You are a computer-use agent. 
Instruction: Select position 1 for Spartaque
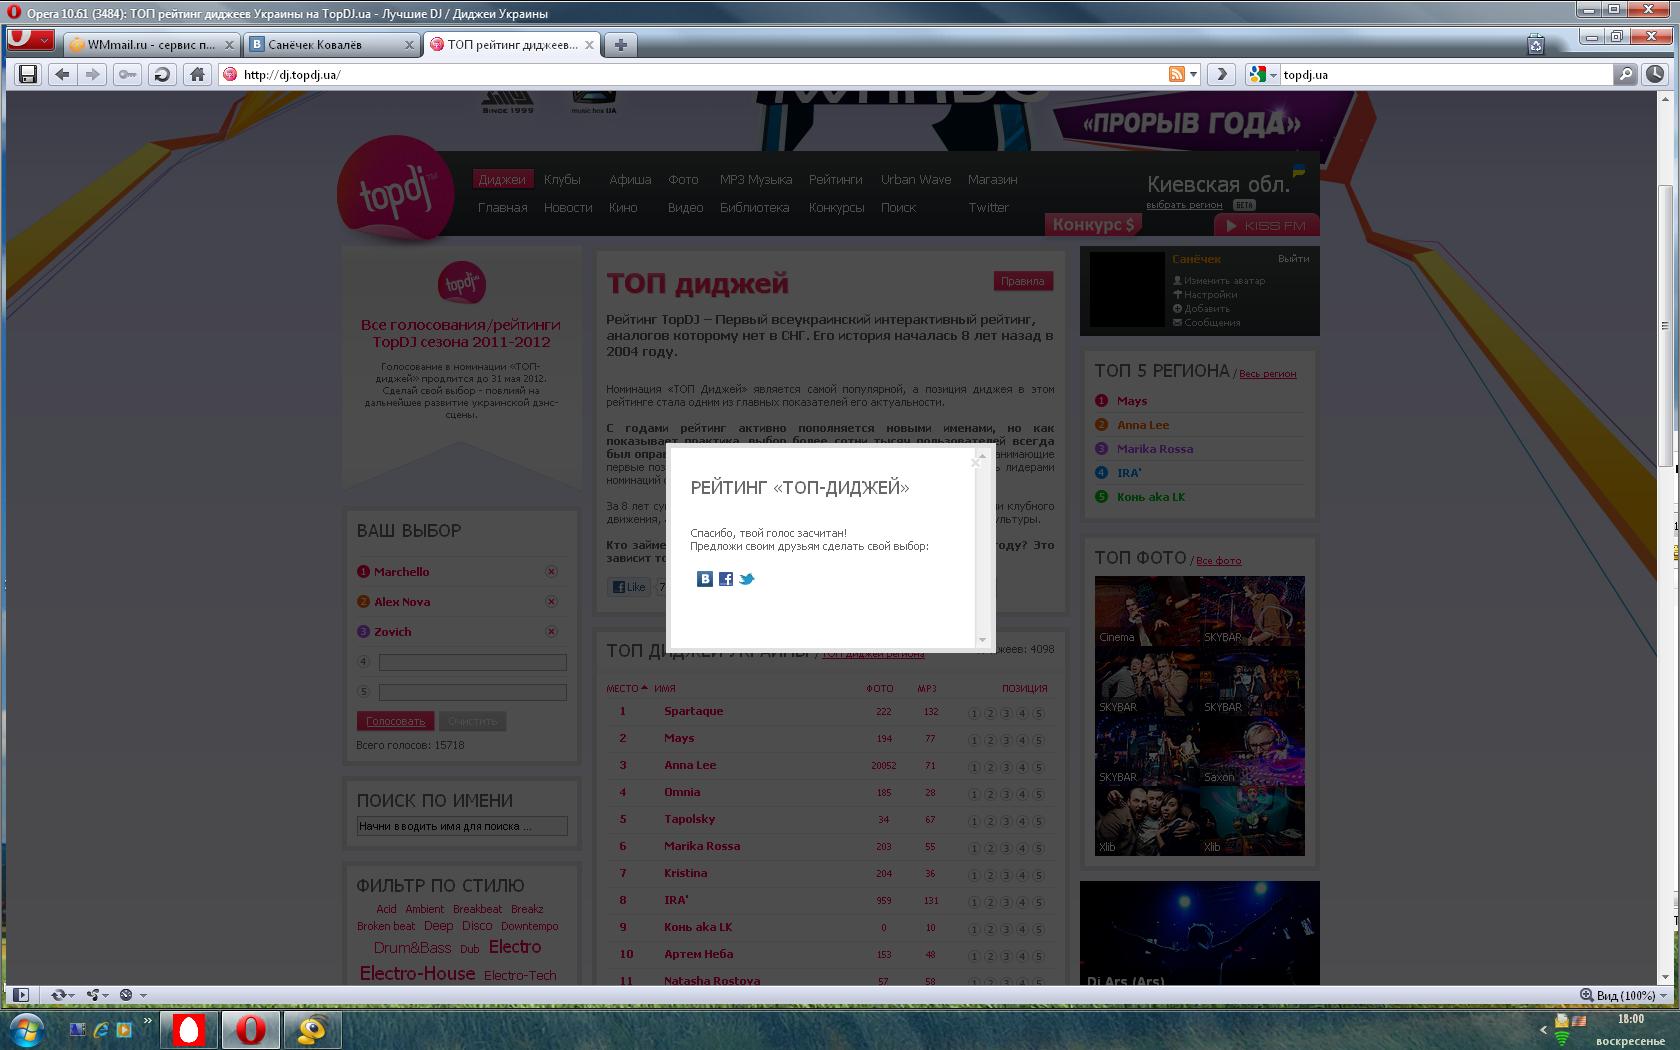coord(974,713)
